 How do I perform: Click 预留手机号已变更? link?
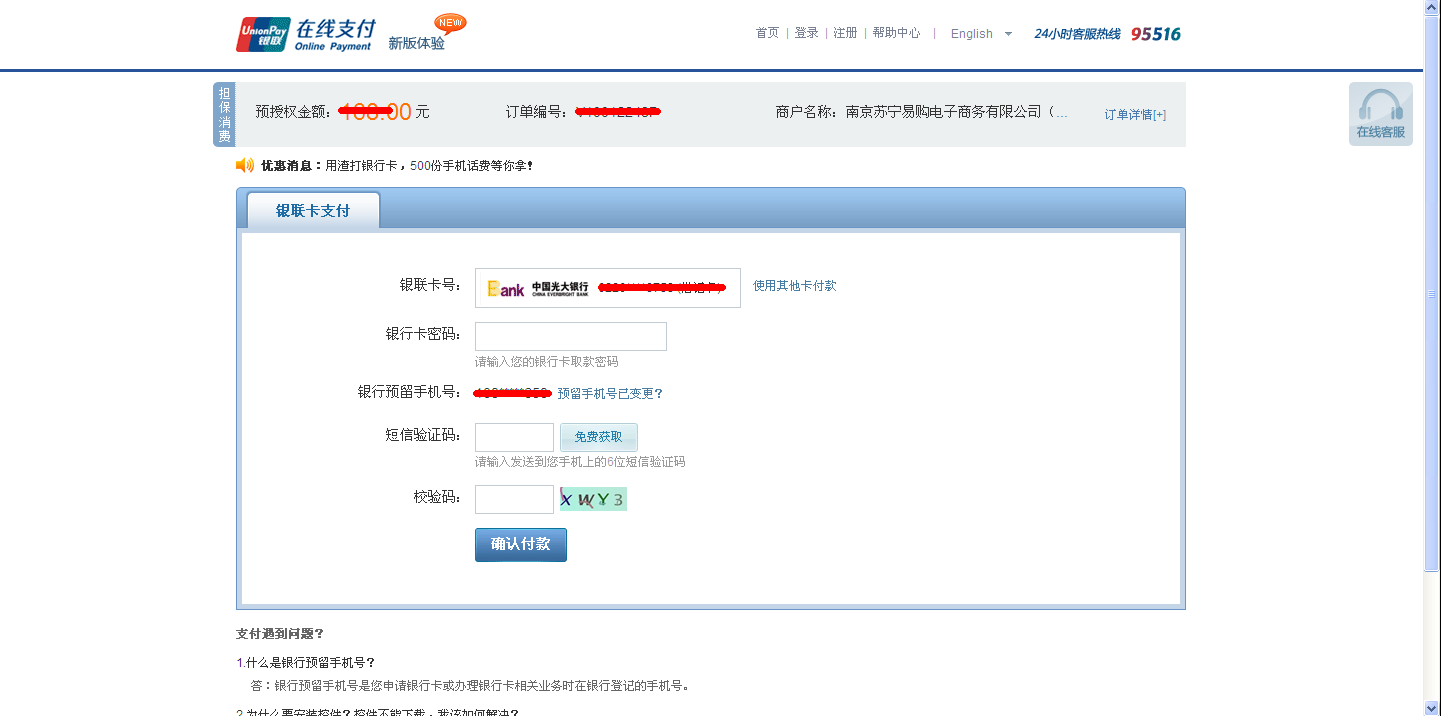click(610, 394)
